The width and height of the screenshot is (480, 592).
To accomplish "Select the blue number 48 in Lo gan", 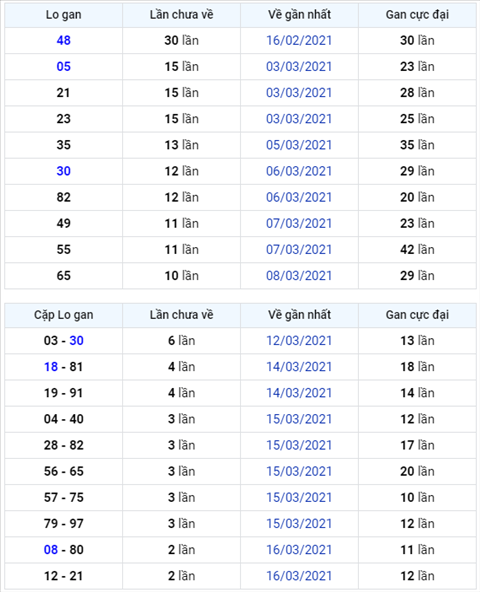I will point(63,40).
